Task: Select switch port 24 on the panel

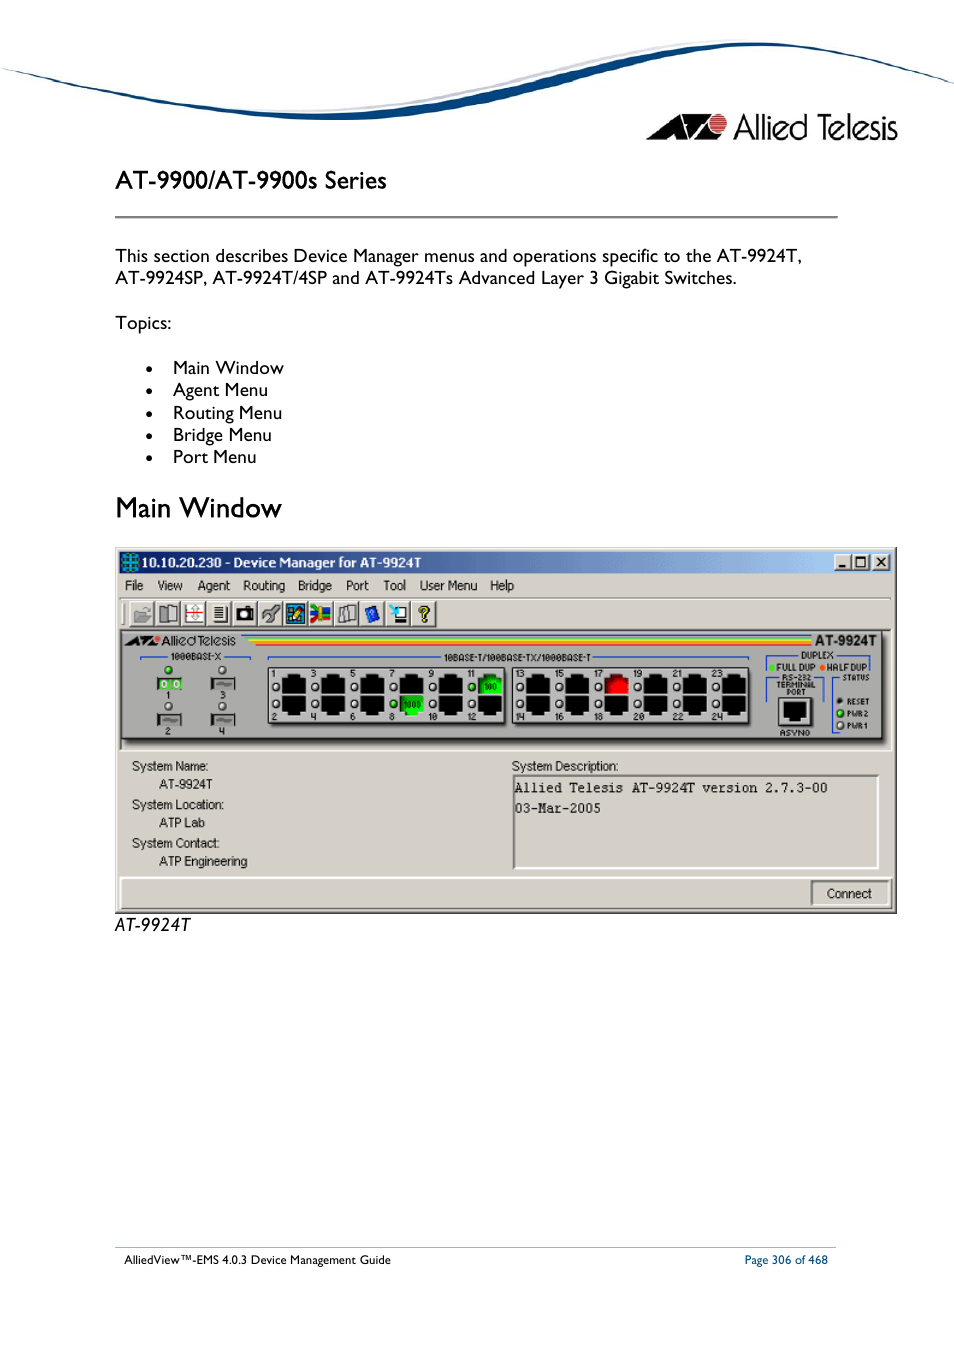Action: pos(734,705)
